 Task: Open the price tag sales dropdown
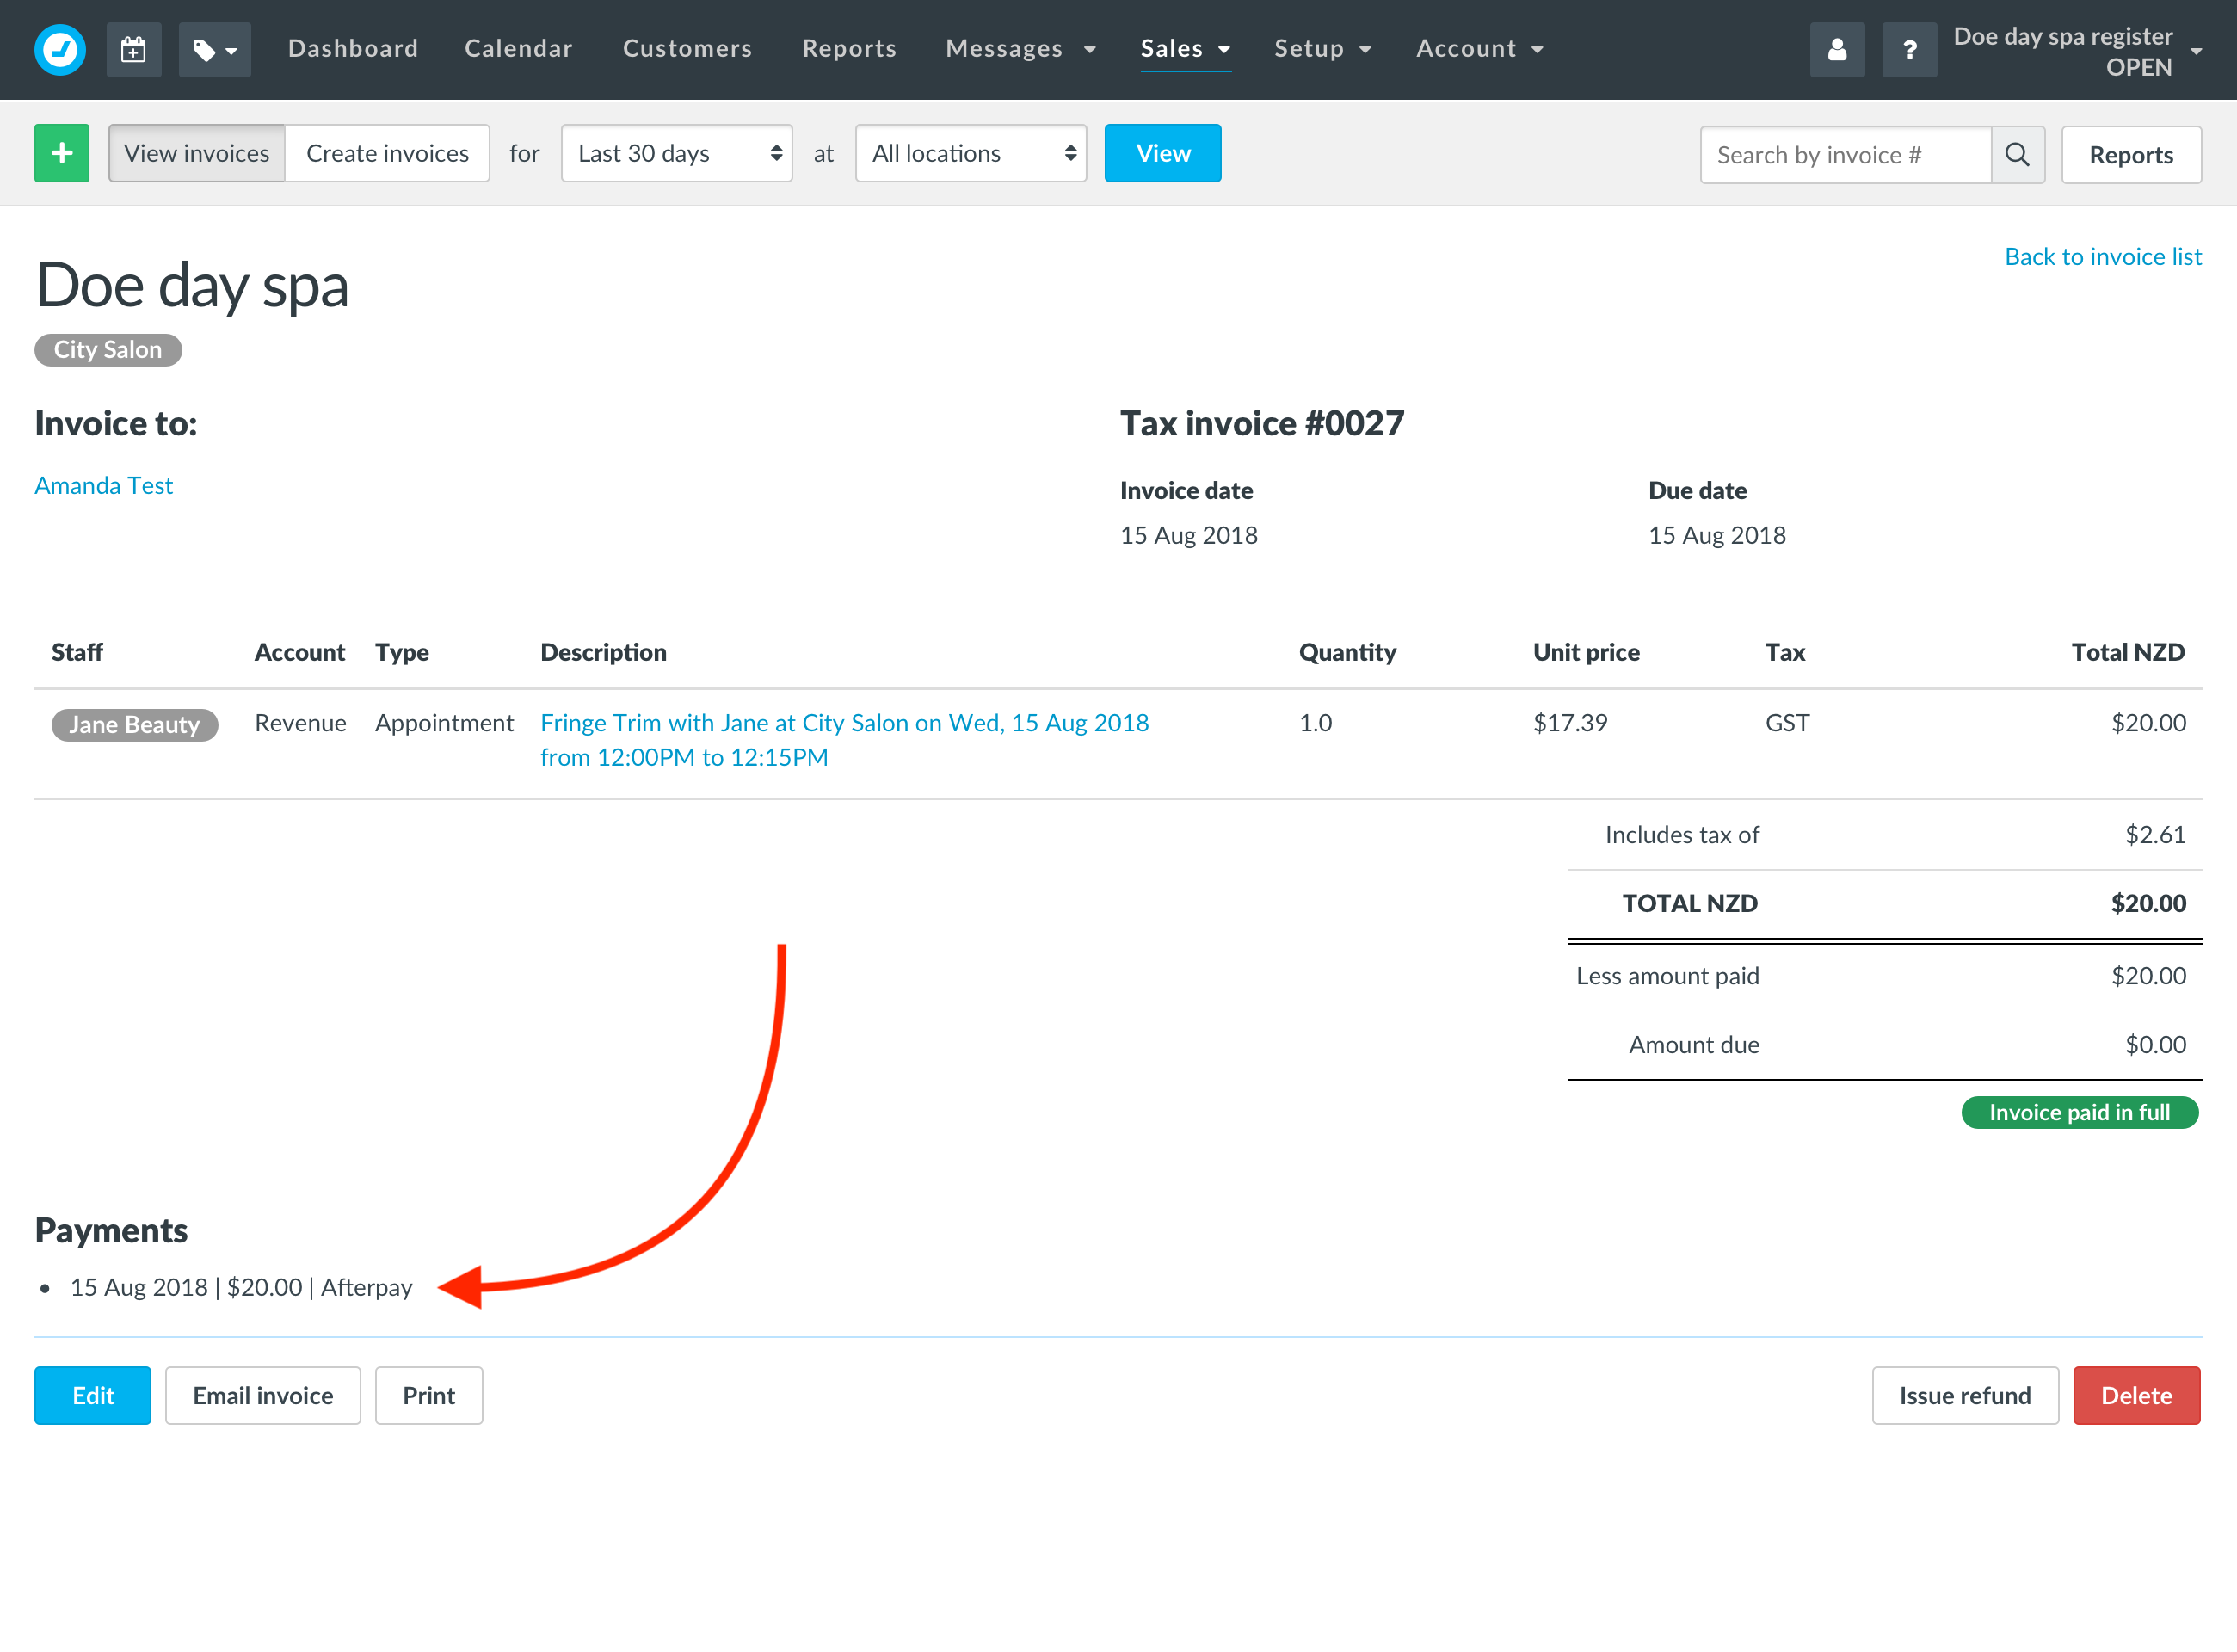click(214, 49)
